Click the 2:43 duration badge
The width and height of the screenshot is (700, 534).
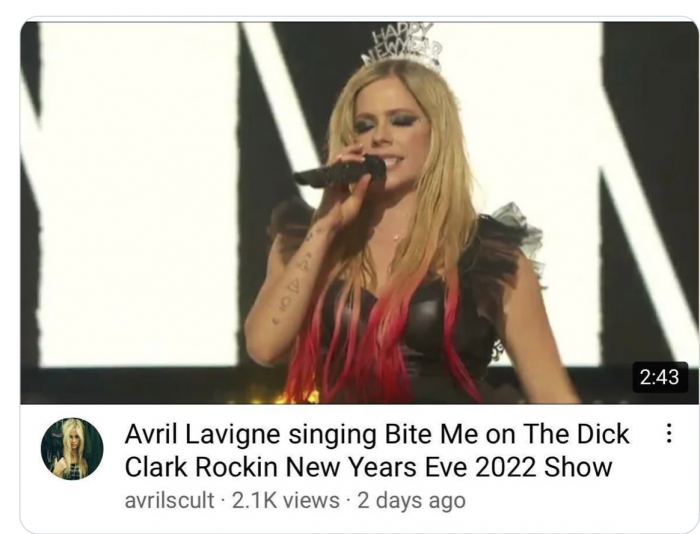click(660, 377)
